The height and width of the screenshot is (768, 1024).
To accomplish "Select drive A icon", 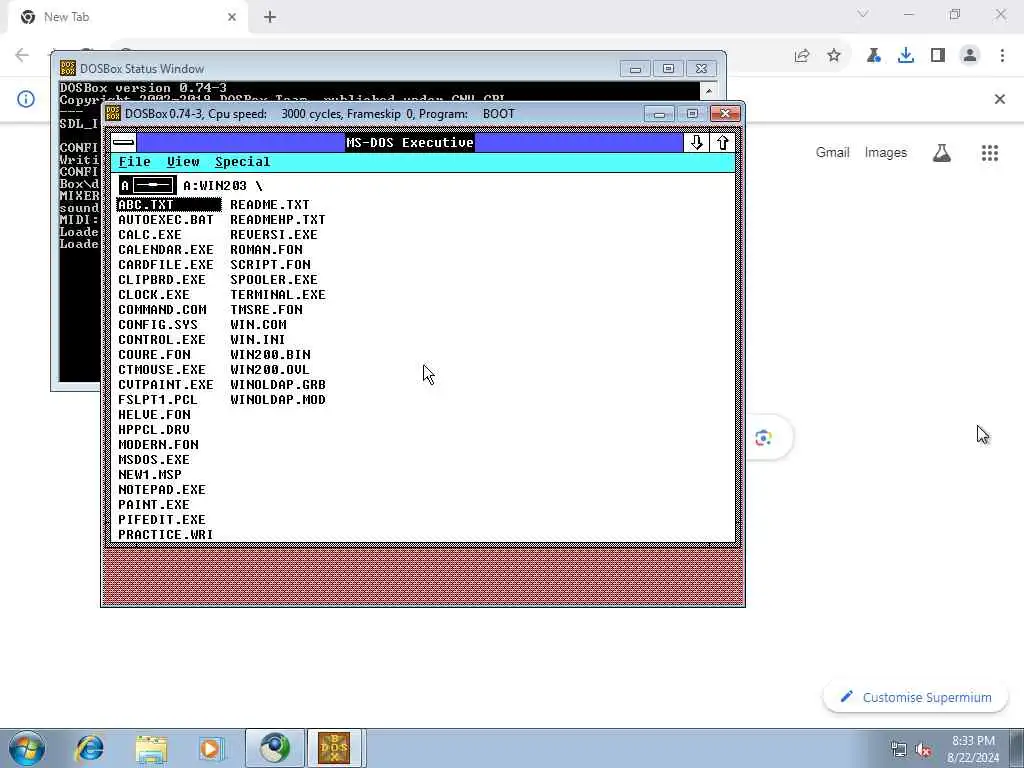I will coord(148,185).
